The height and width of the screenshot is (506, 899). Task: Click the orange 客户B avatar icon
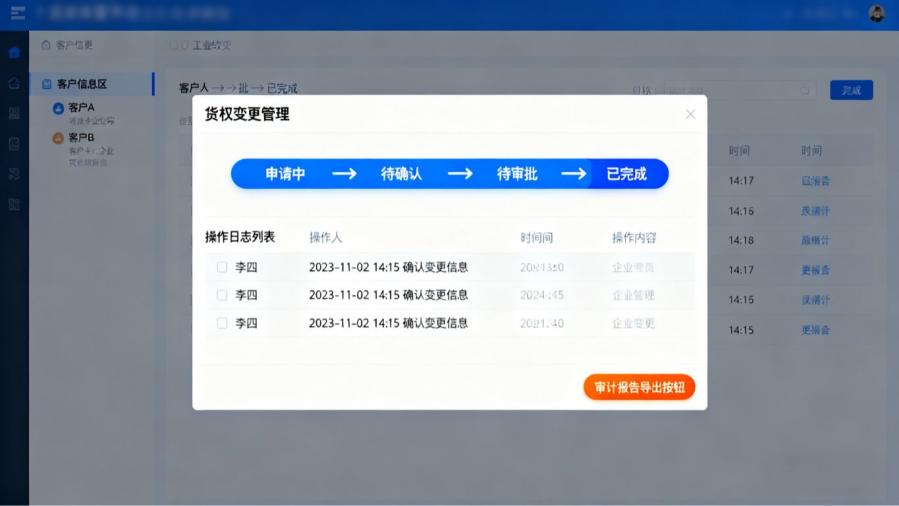[x=58, y=138]
